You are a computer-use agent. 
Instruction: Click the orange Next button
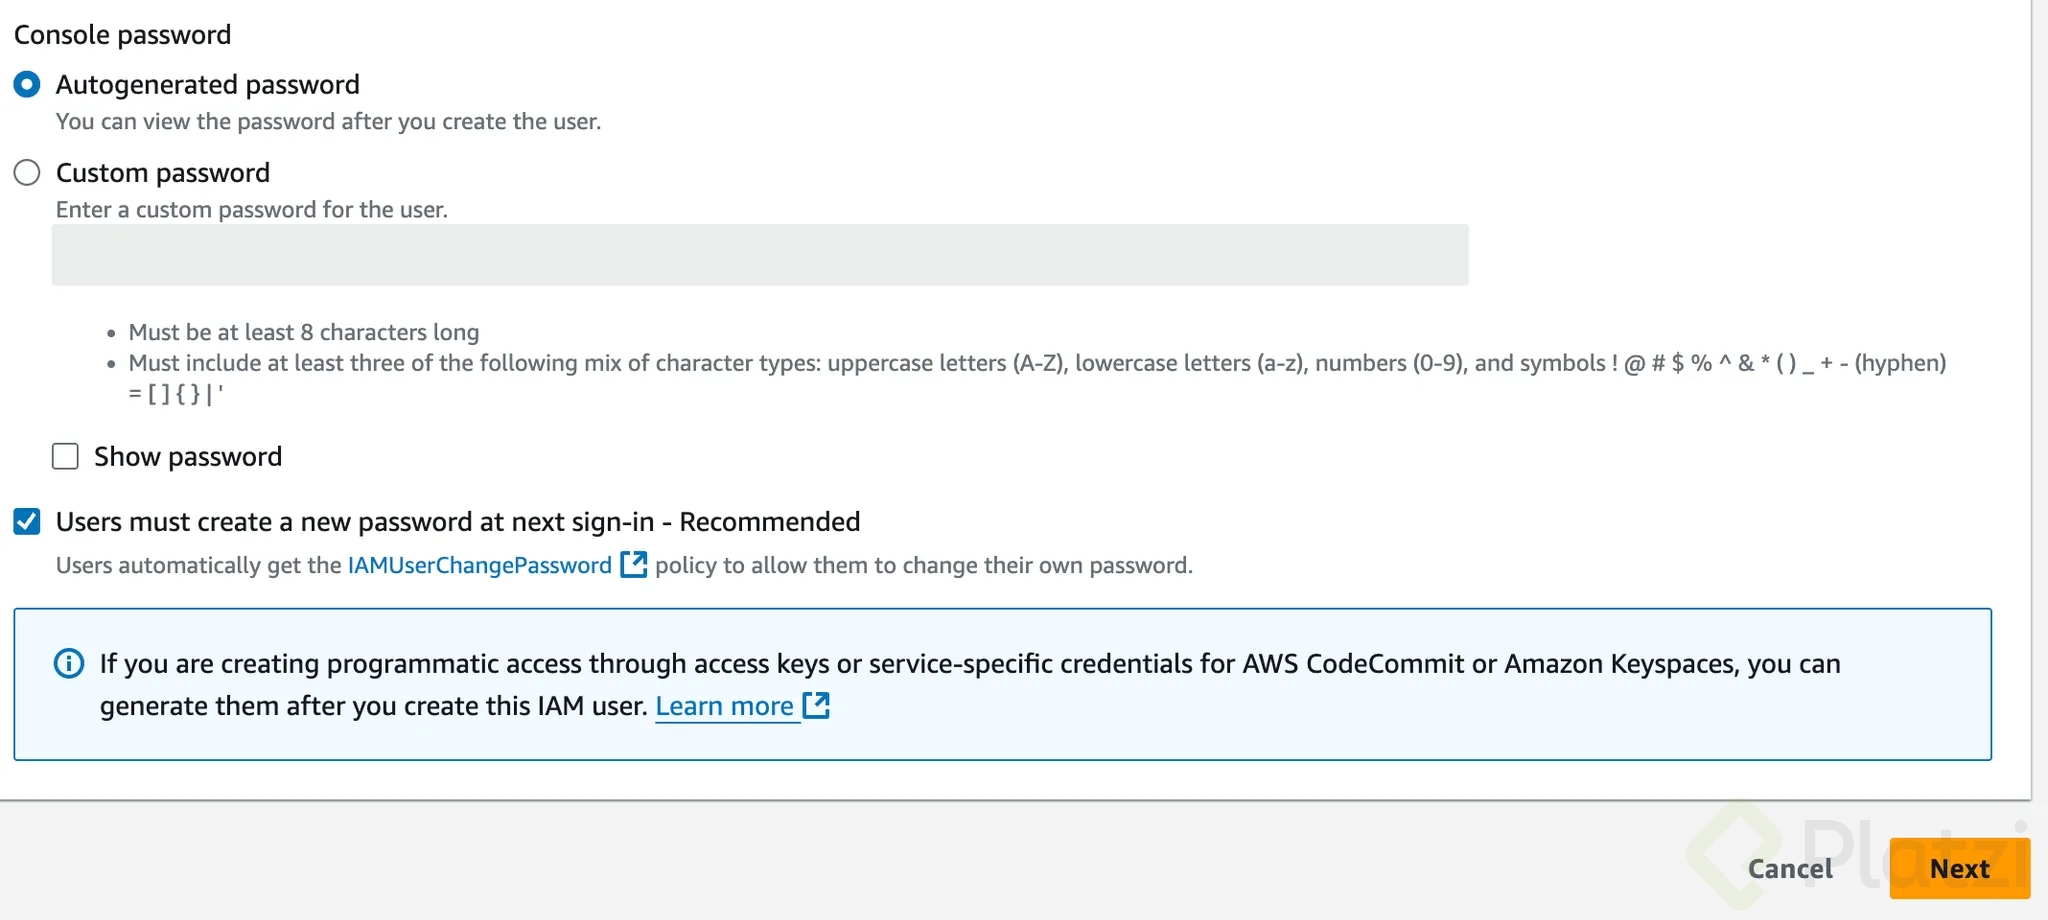coord(1959,868)
